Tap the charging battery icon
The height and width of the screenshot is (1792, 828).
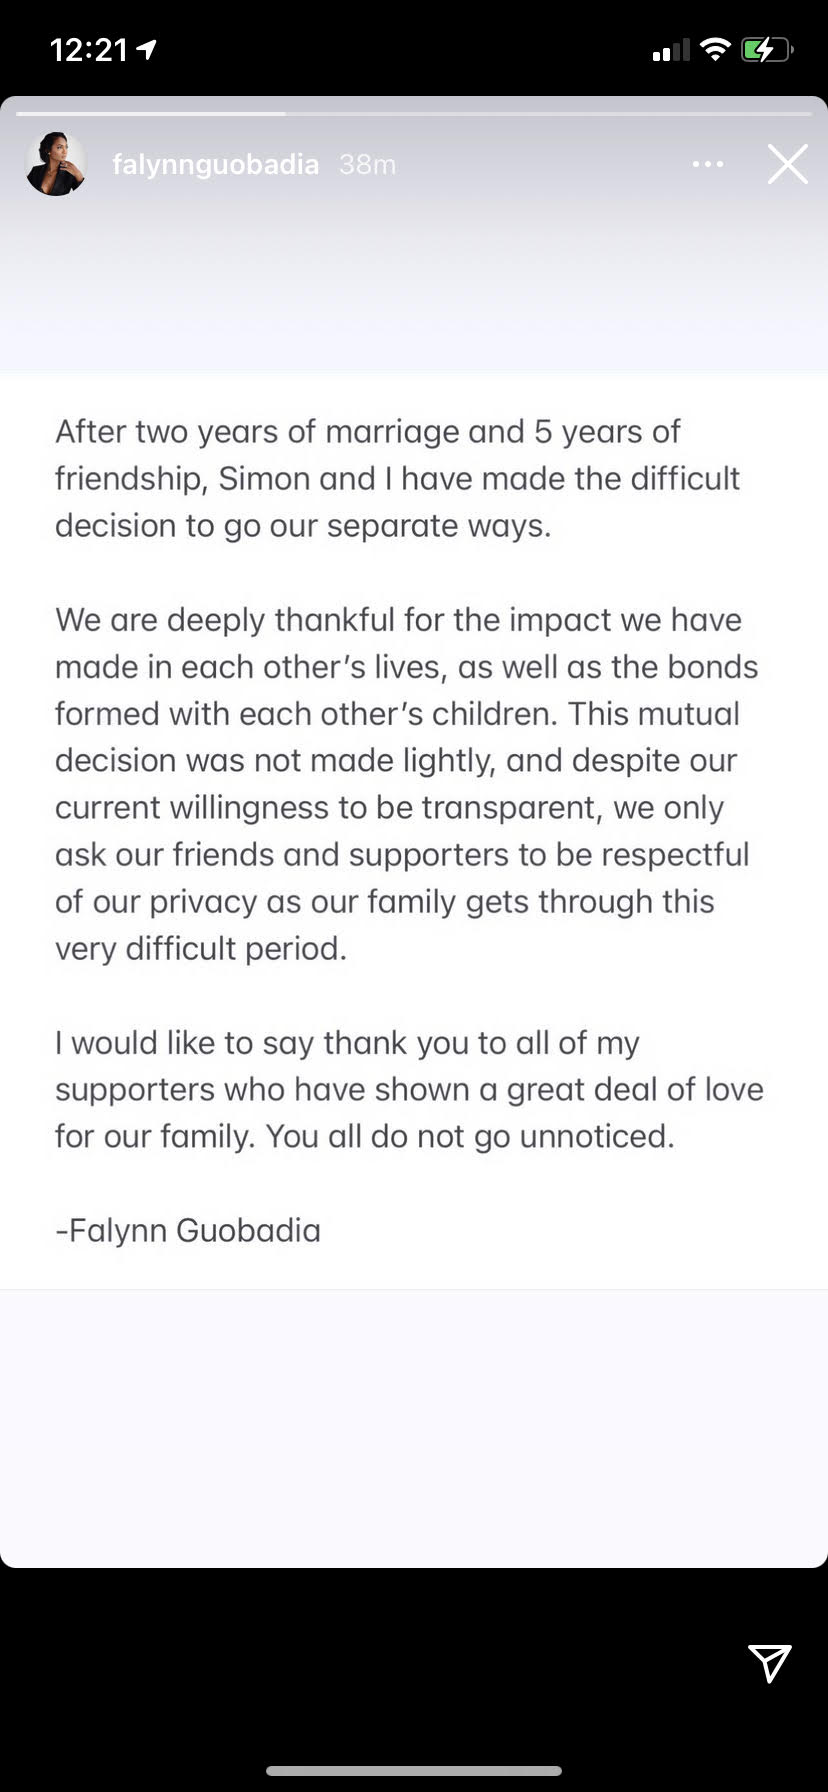pyautogui.click(x=767, y=49)
